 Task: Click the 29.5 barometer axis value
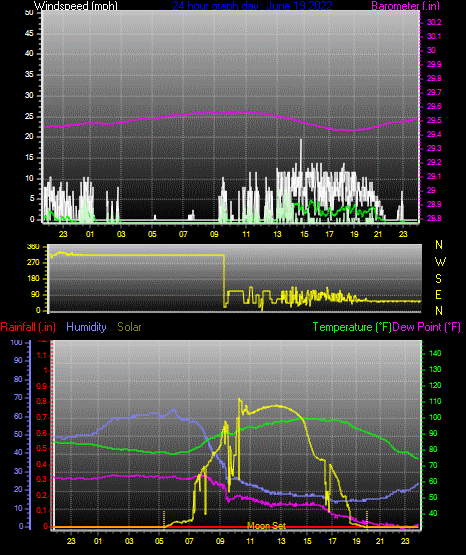(434, 120)
